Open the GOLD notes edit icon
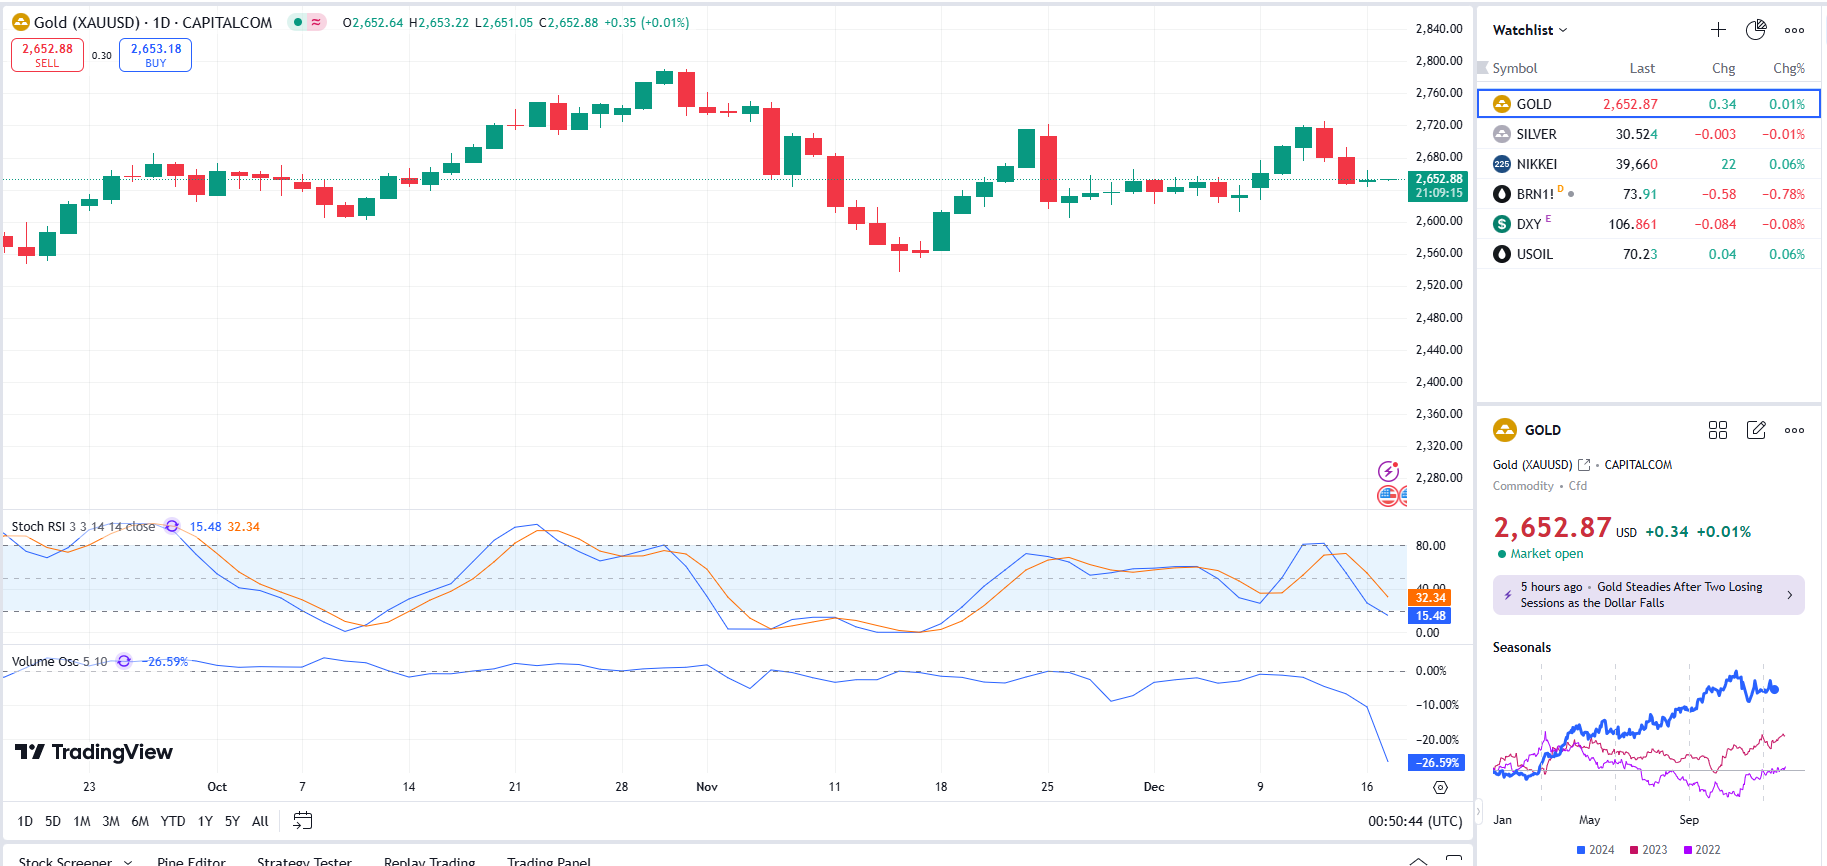 [1756, 430]
